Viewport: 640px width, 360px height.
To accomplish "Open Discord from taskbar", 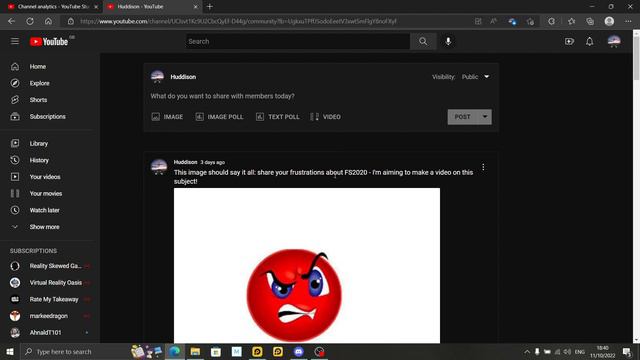I will pyautogui.click(x=299, y=351).
